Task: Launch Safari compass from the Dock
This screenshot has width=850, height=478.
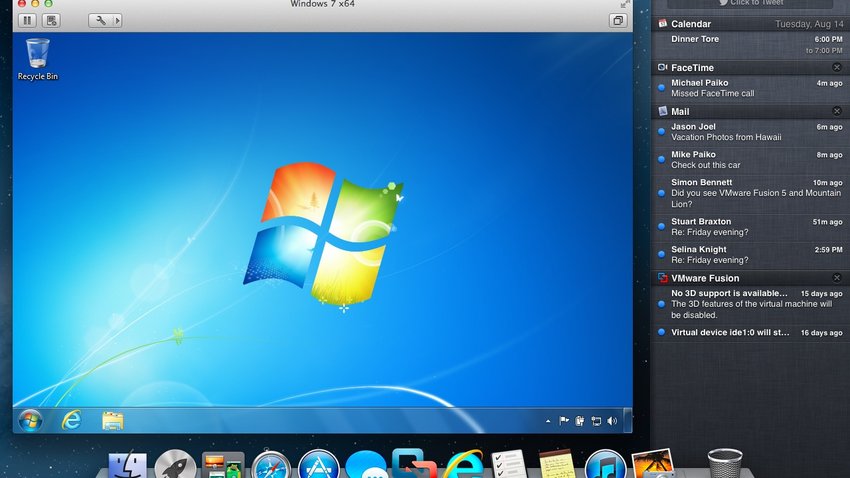Action: pyautogui.click(x=271, y=465)
